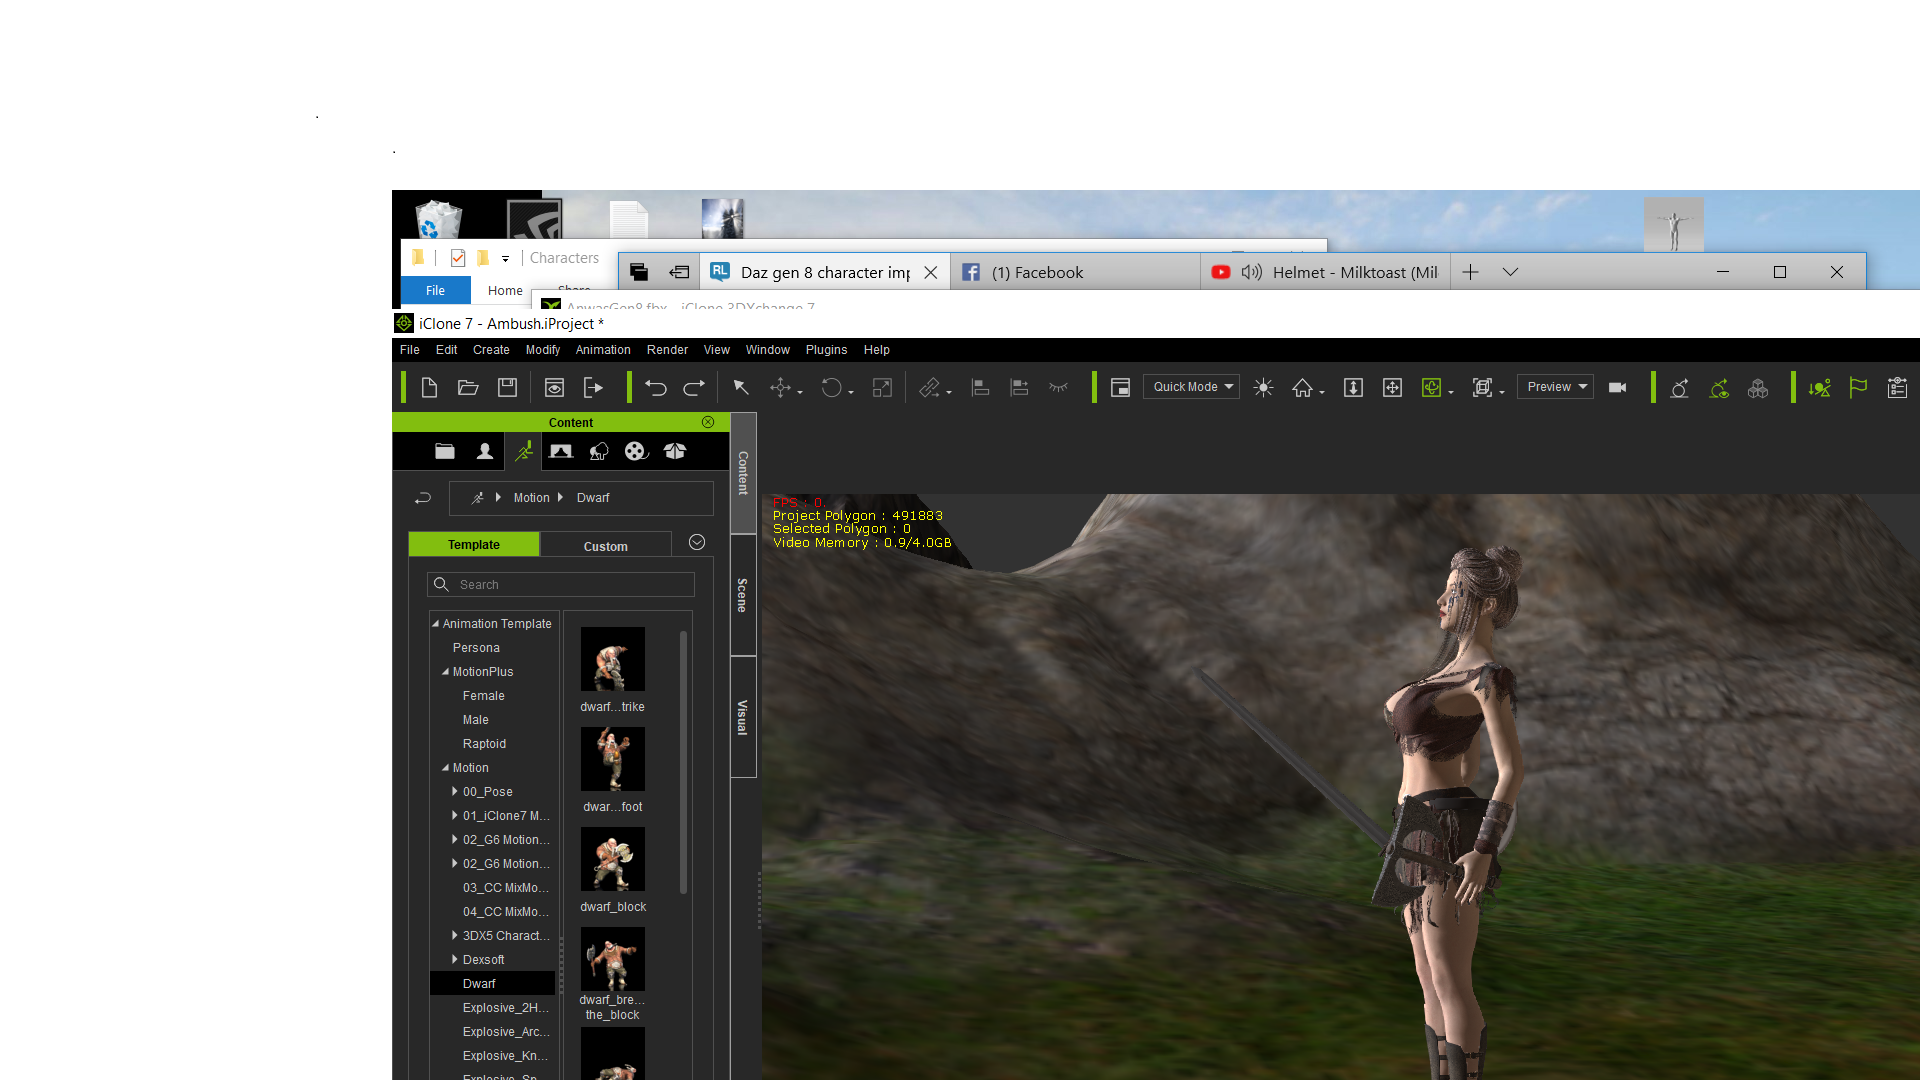The image size is (1920, 1080).
Task: Click the closed-eye hide icon
Action: pyautogui.click(x=1059, y=388)
